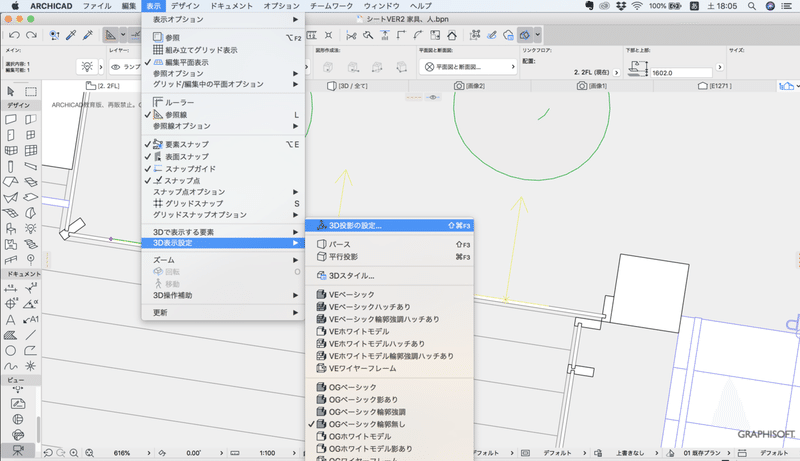Apply VEホワイトモデル 3D style
Image resolution: width=800 pixels, height=461 pixels.
389,331
